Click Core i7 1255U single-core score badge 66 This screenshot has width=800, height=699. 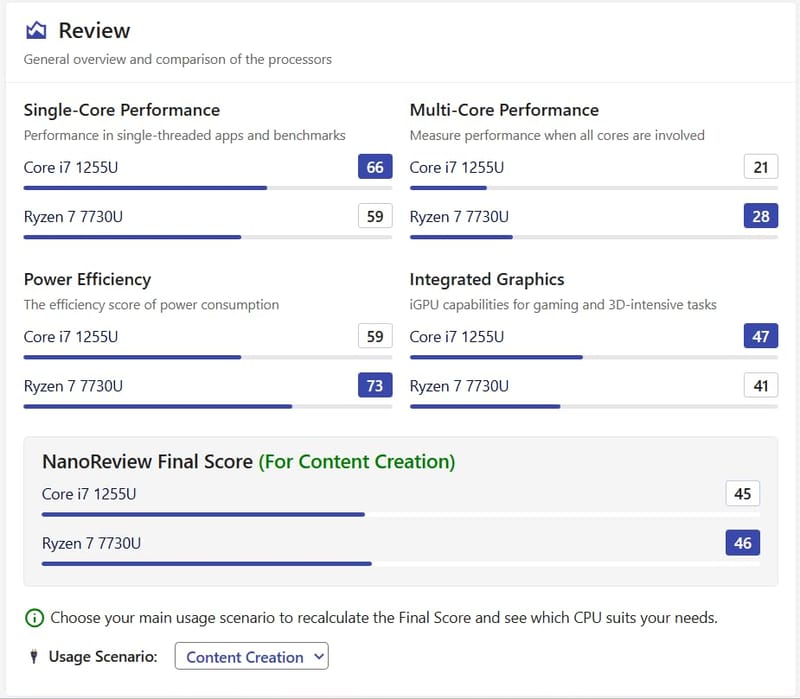[375, 167]
